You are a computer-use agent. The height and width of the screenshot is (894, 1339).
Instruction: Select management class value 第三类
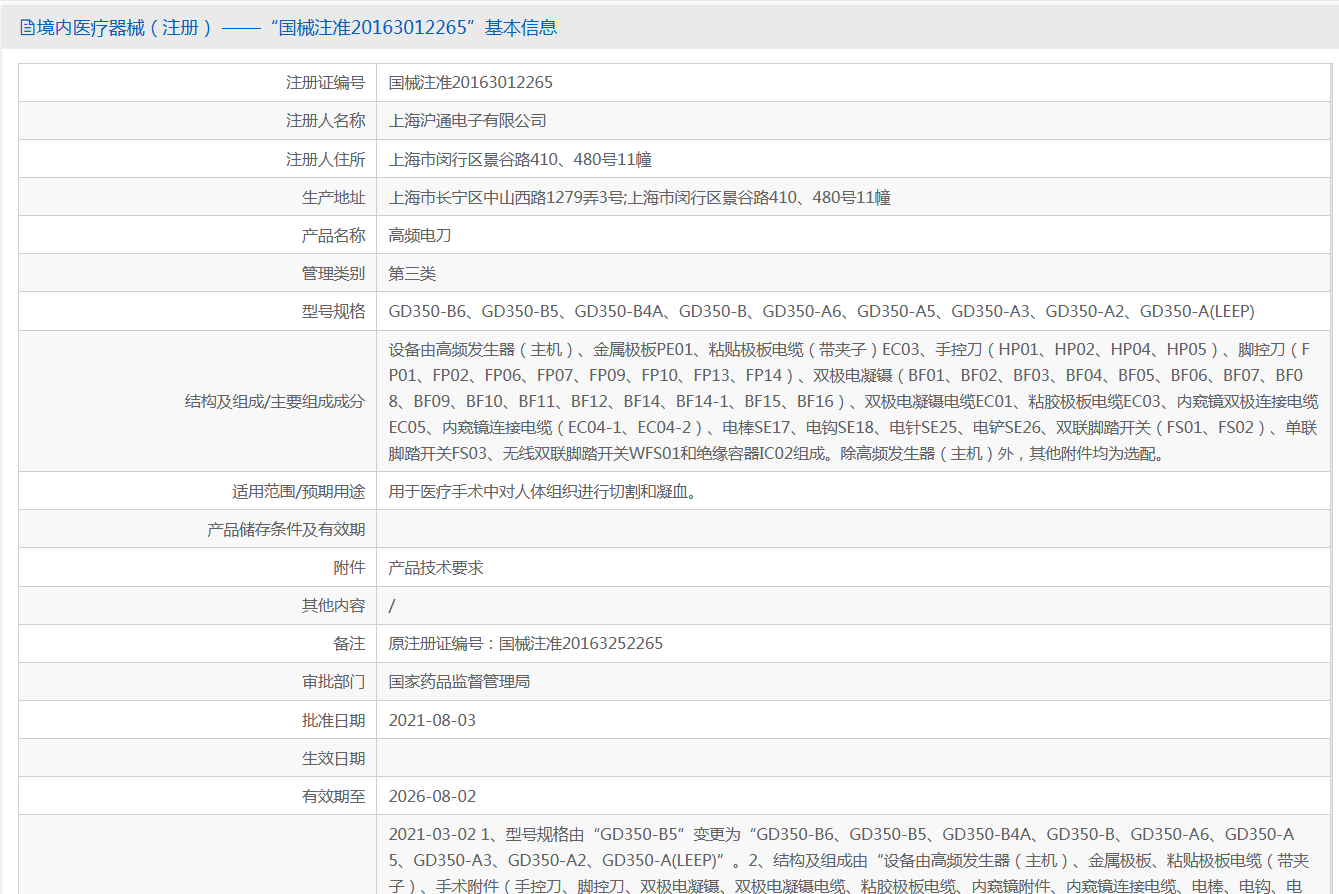click(412, 273)
